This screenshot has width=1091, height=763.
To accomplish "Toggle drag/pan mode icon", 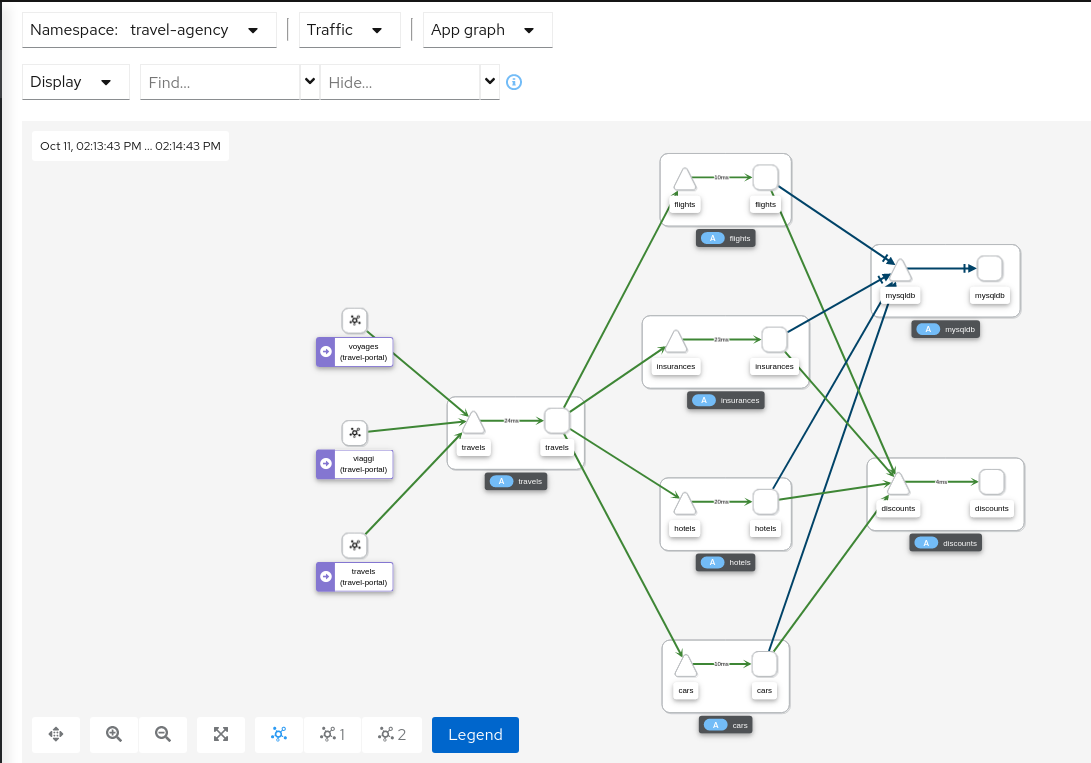I will 56,734.
